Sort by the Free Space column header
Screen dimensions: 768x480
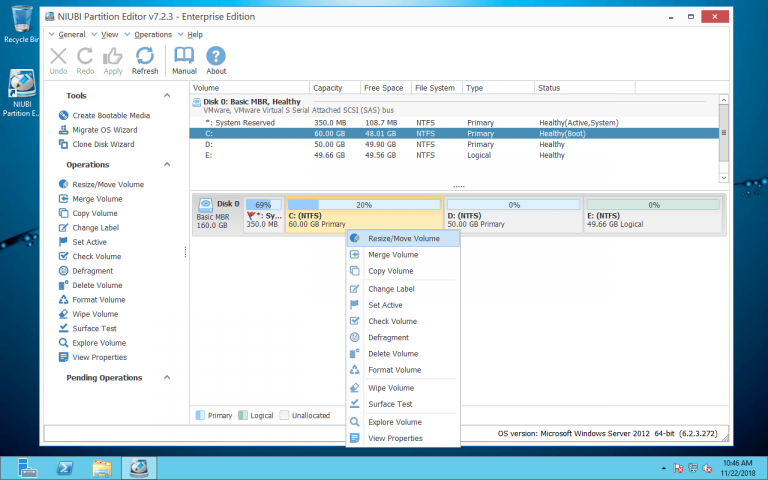[385, 88]
